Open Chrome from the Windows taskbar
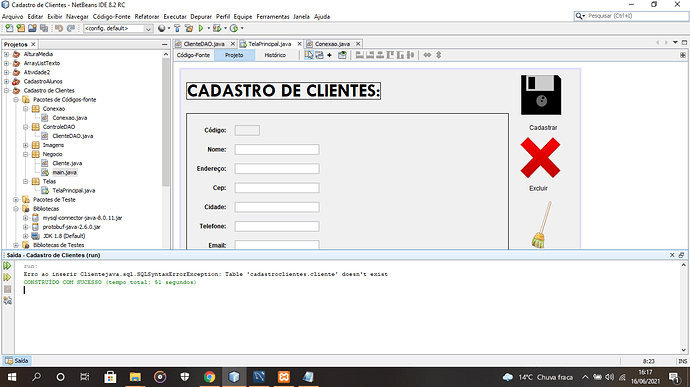Image resolution: width=690 pixels, height=387 pixels. tap(209, 377)
